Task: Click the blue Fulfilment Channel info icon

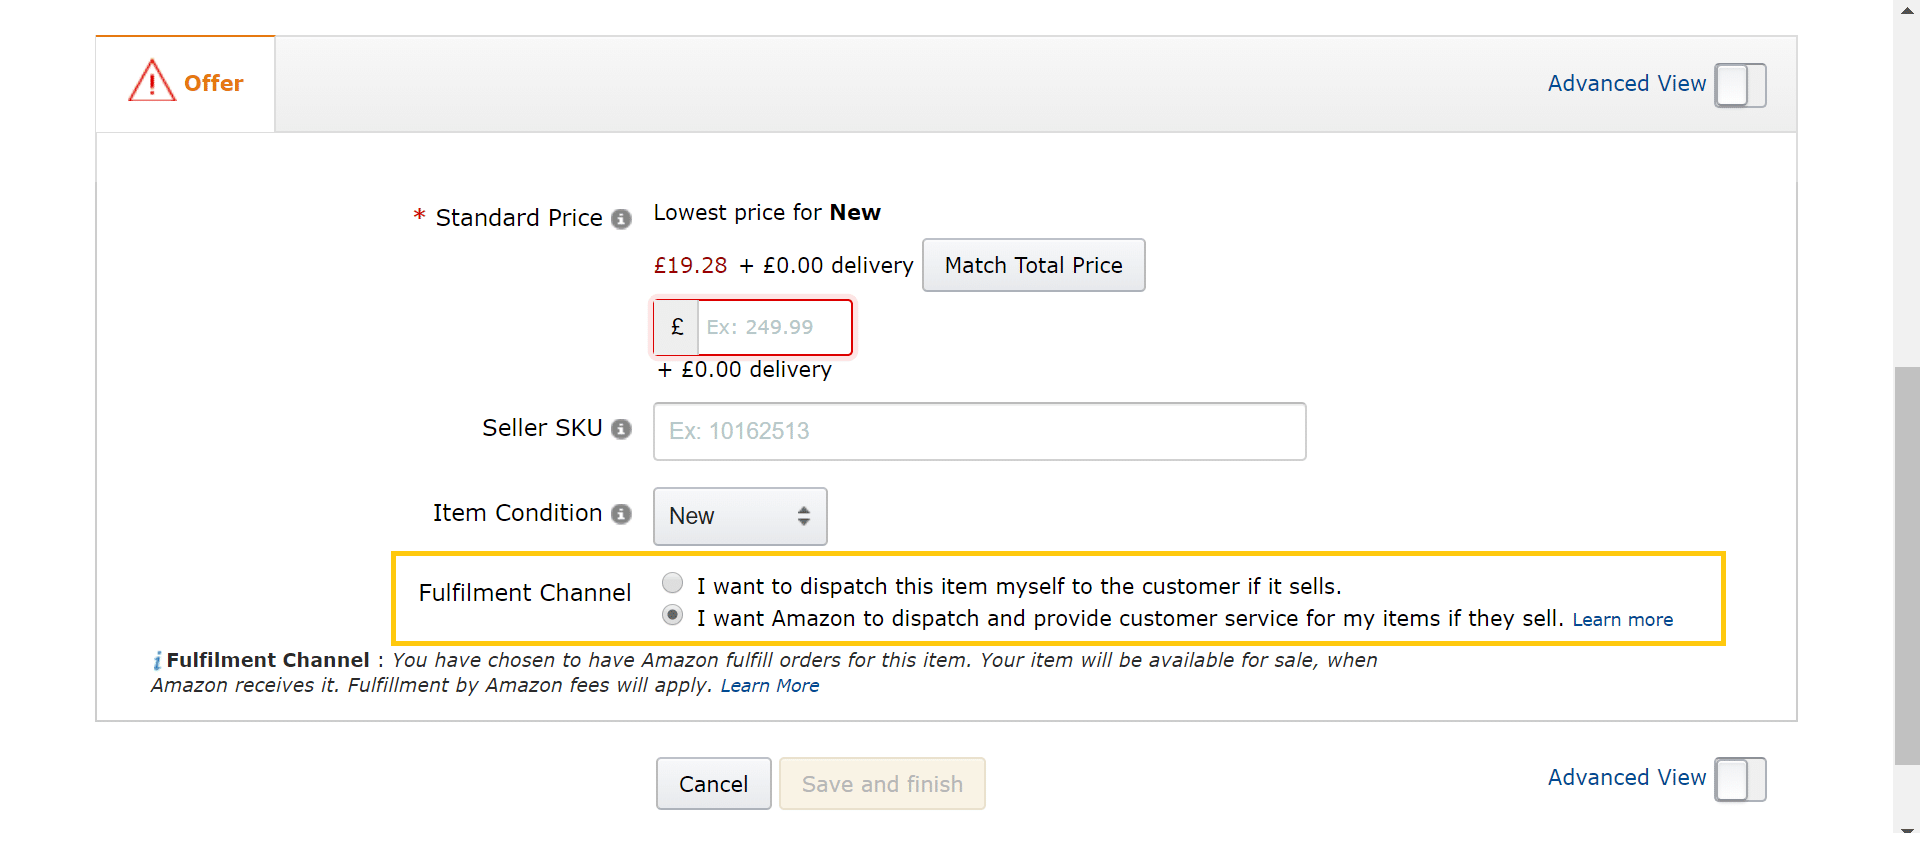Action: click(x=157, y=661)
